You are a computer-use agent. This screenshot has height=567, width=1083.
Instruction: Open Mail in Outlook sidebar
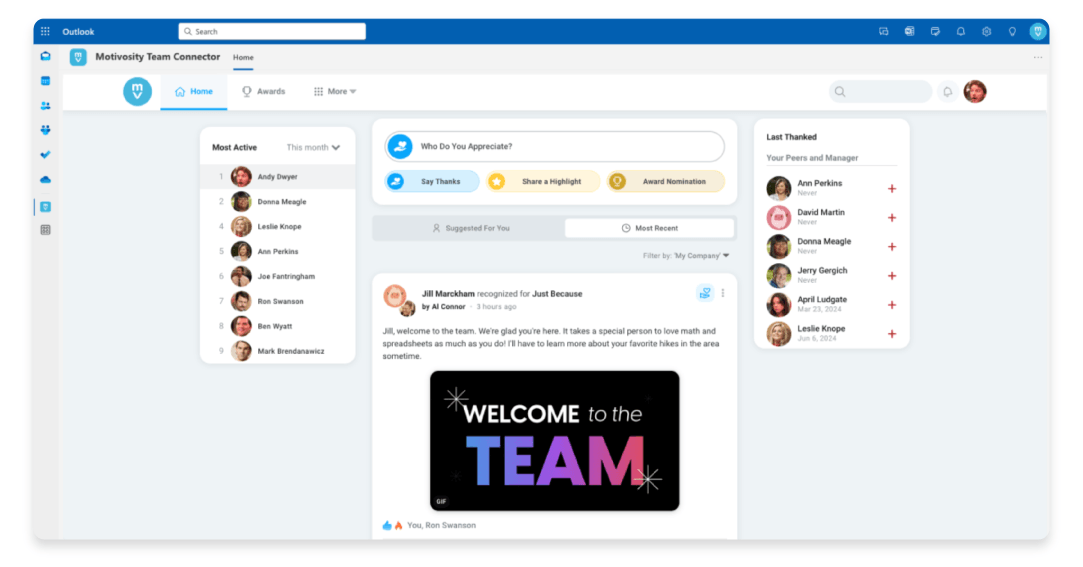(x=46, y=56)
